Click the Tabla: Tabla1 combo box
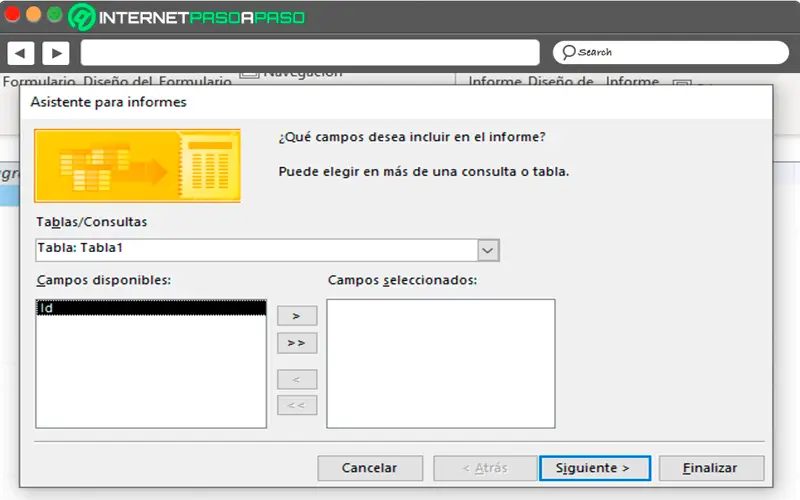This screenshot has height=500, width=800. [x=267, y=250]
